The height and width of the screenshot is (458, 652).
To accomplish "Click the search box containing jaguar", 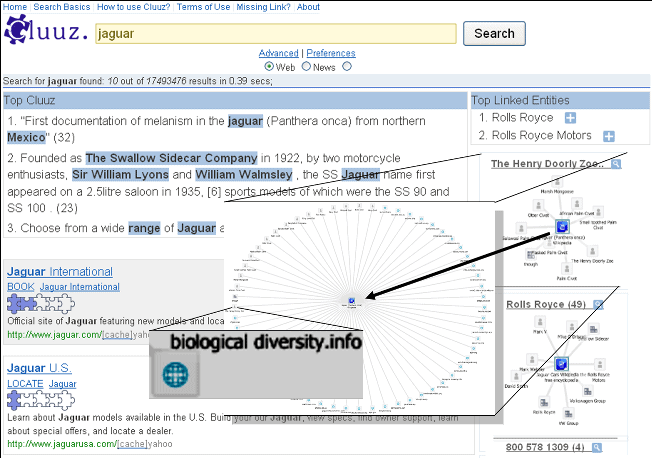I will pyautogui.click(x=276, y=33).
